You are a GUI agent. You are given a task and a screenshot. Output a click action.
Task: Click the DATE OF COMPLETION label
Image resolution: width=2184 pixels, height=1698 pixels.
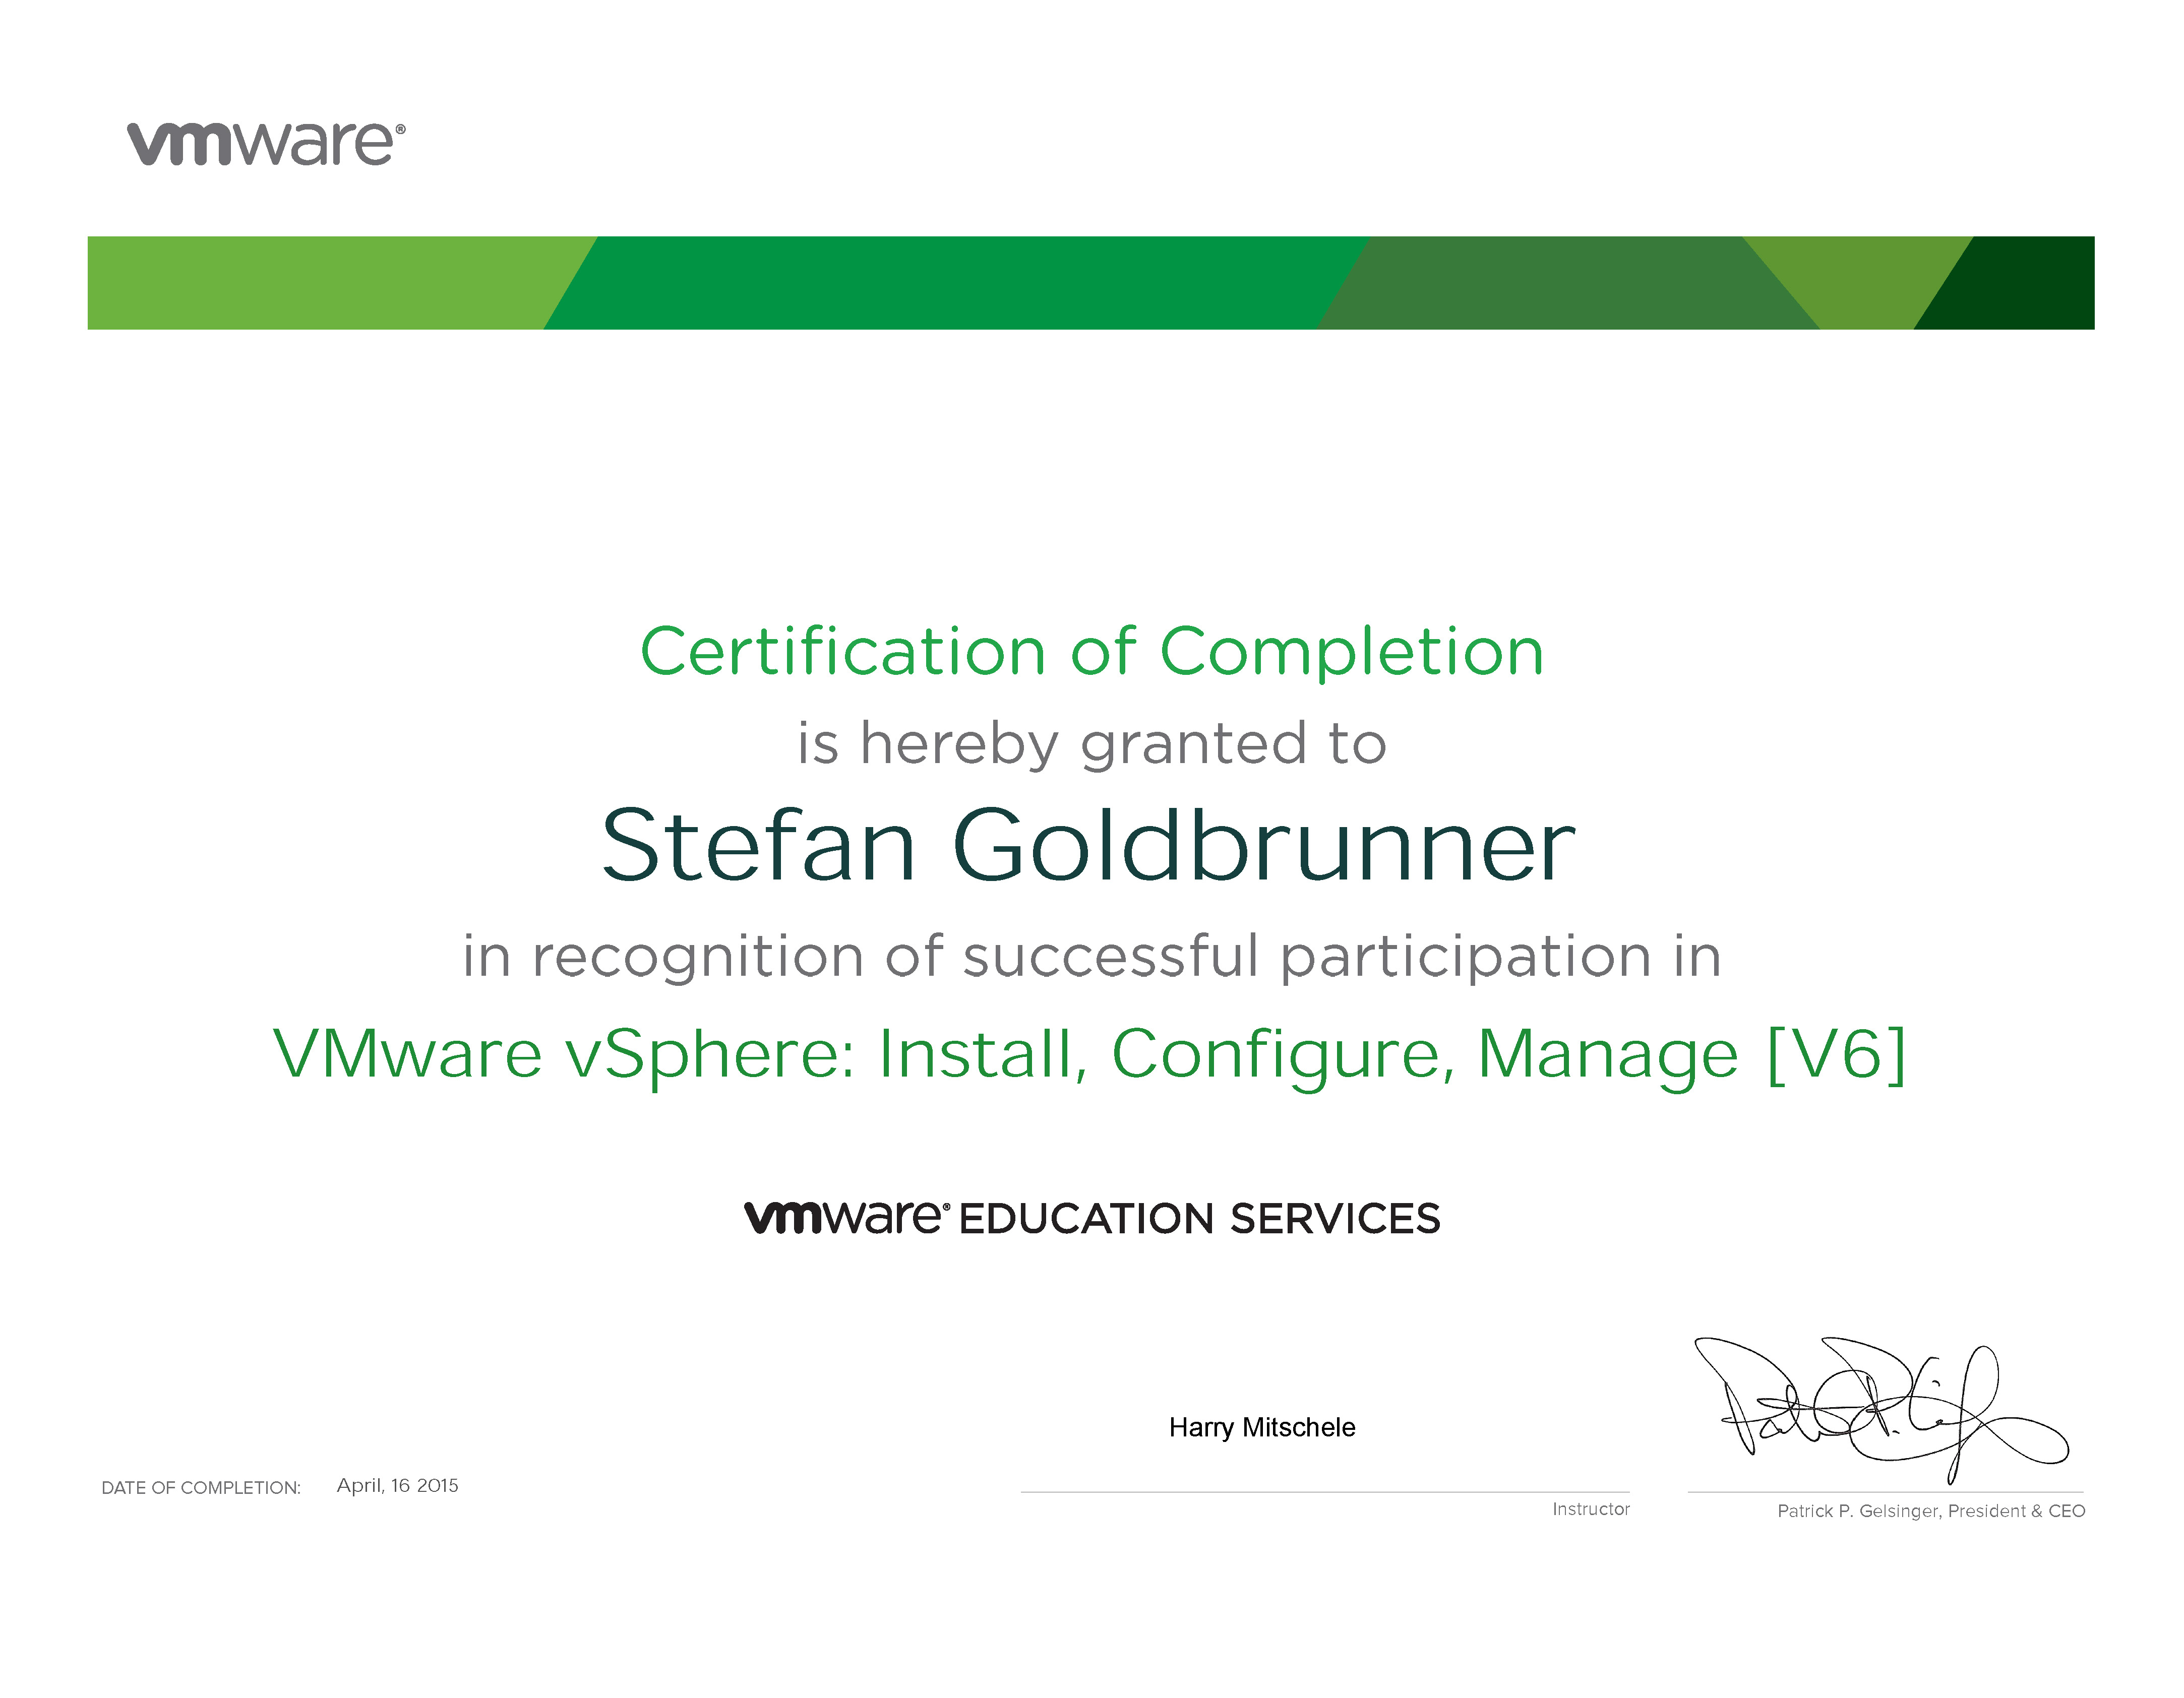pos(201,1488)
